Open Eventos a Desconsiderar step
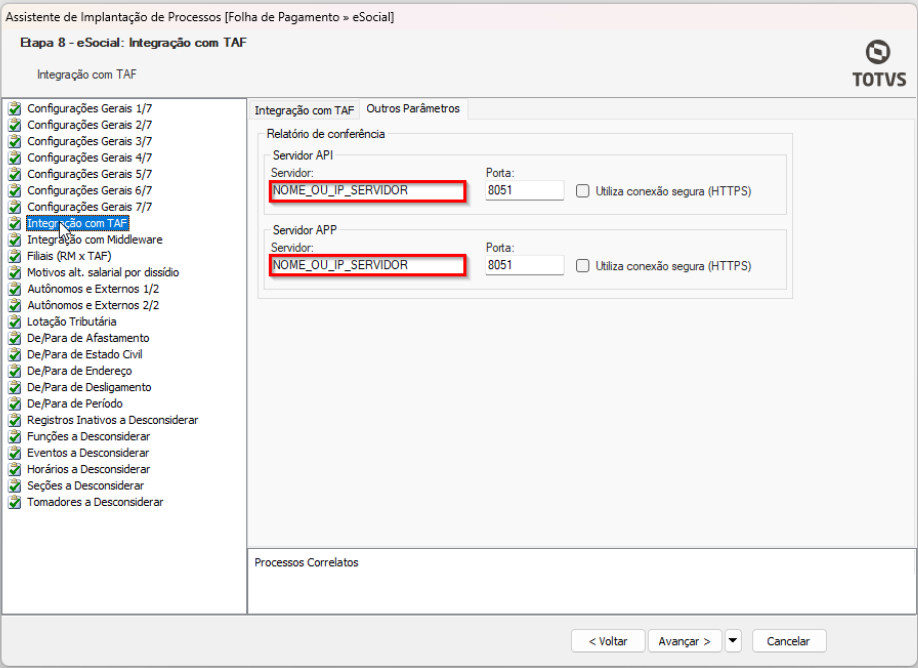Viewport: 918px width, 668px height. [x=88, y=453]
